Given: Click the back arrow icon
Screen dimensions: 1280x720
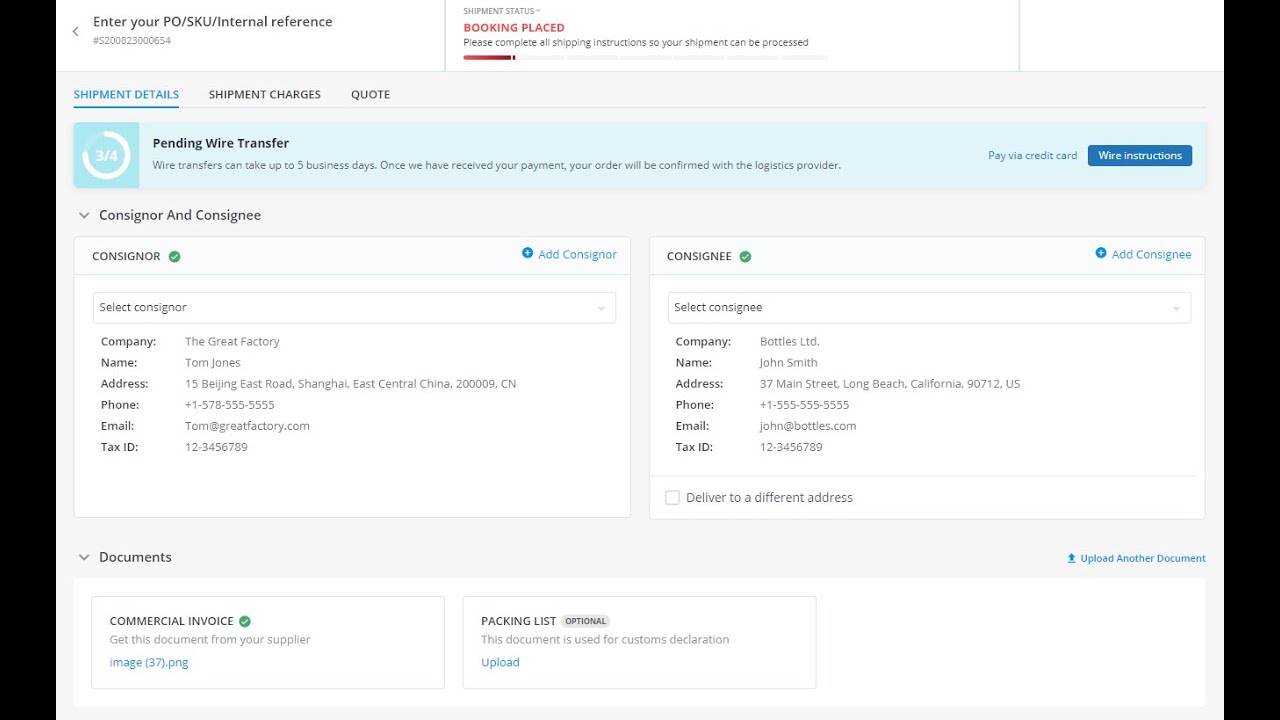Looking at the screenshot, I should (76, 32).
